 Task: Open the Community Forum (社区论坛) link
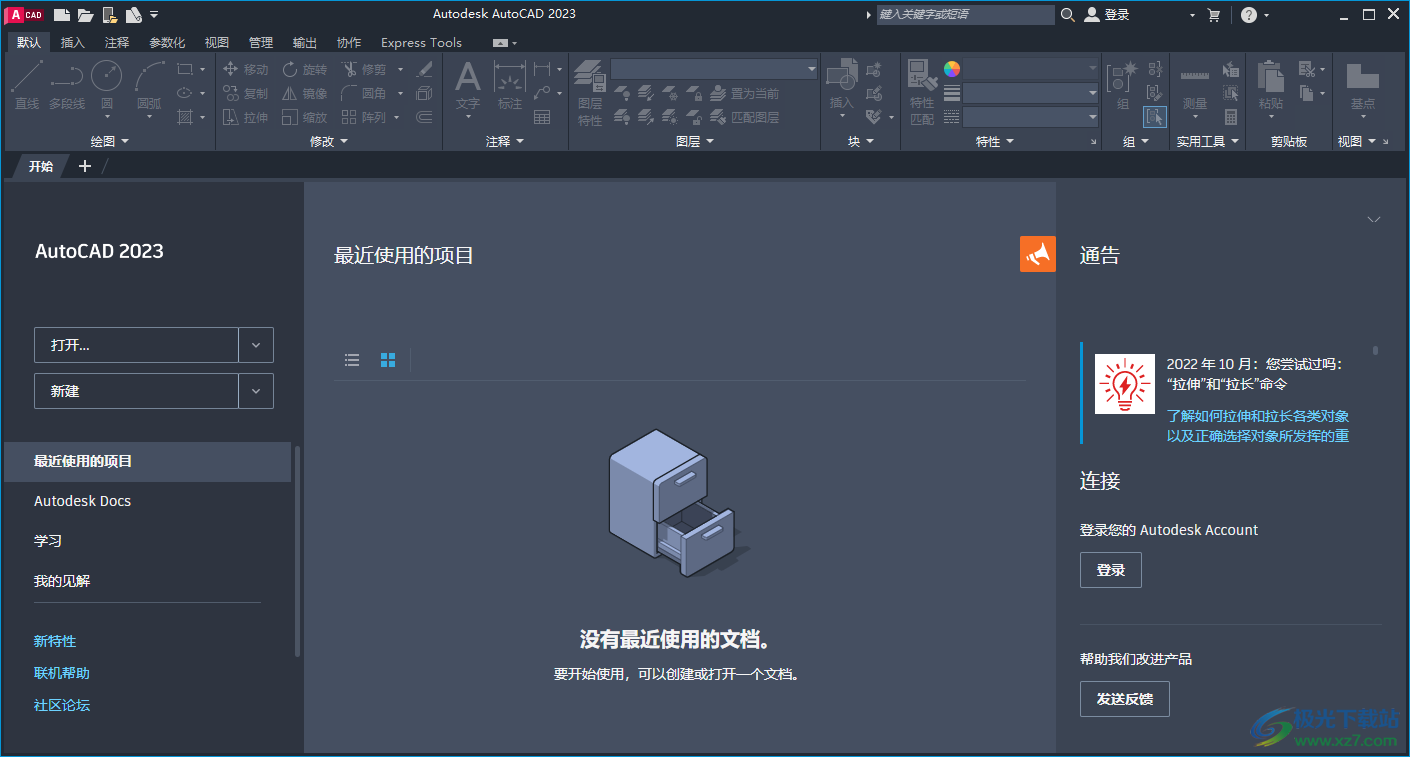click(x=62, y=705)
